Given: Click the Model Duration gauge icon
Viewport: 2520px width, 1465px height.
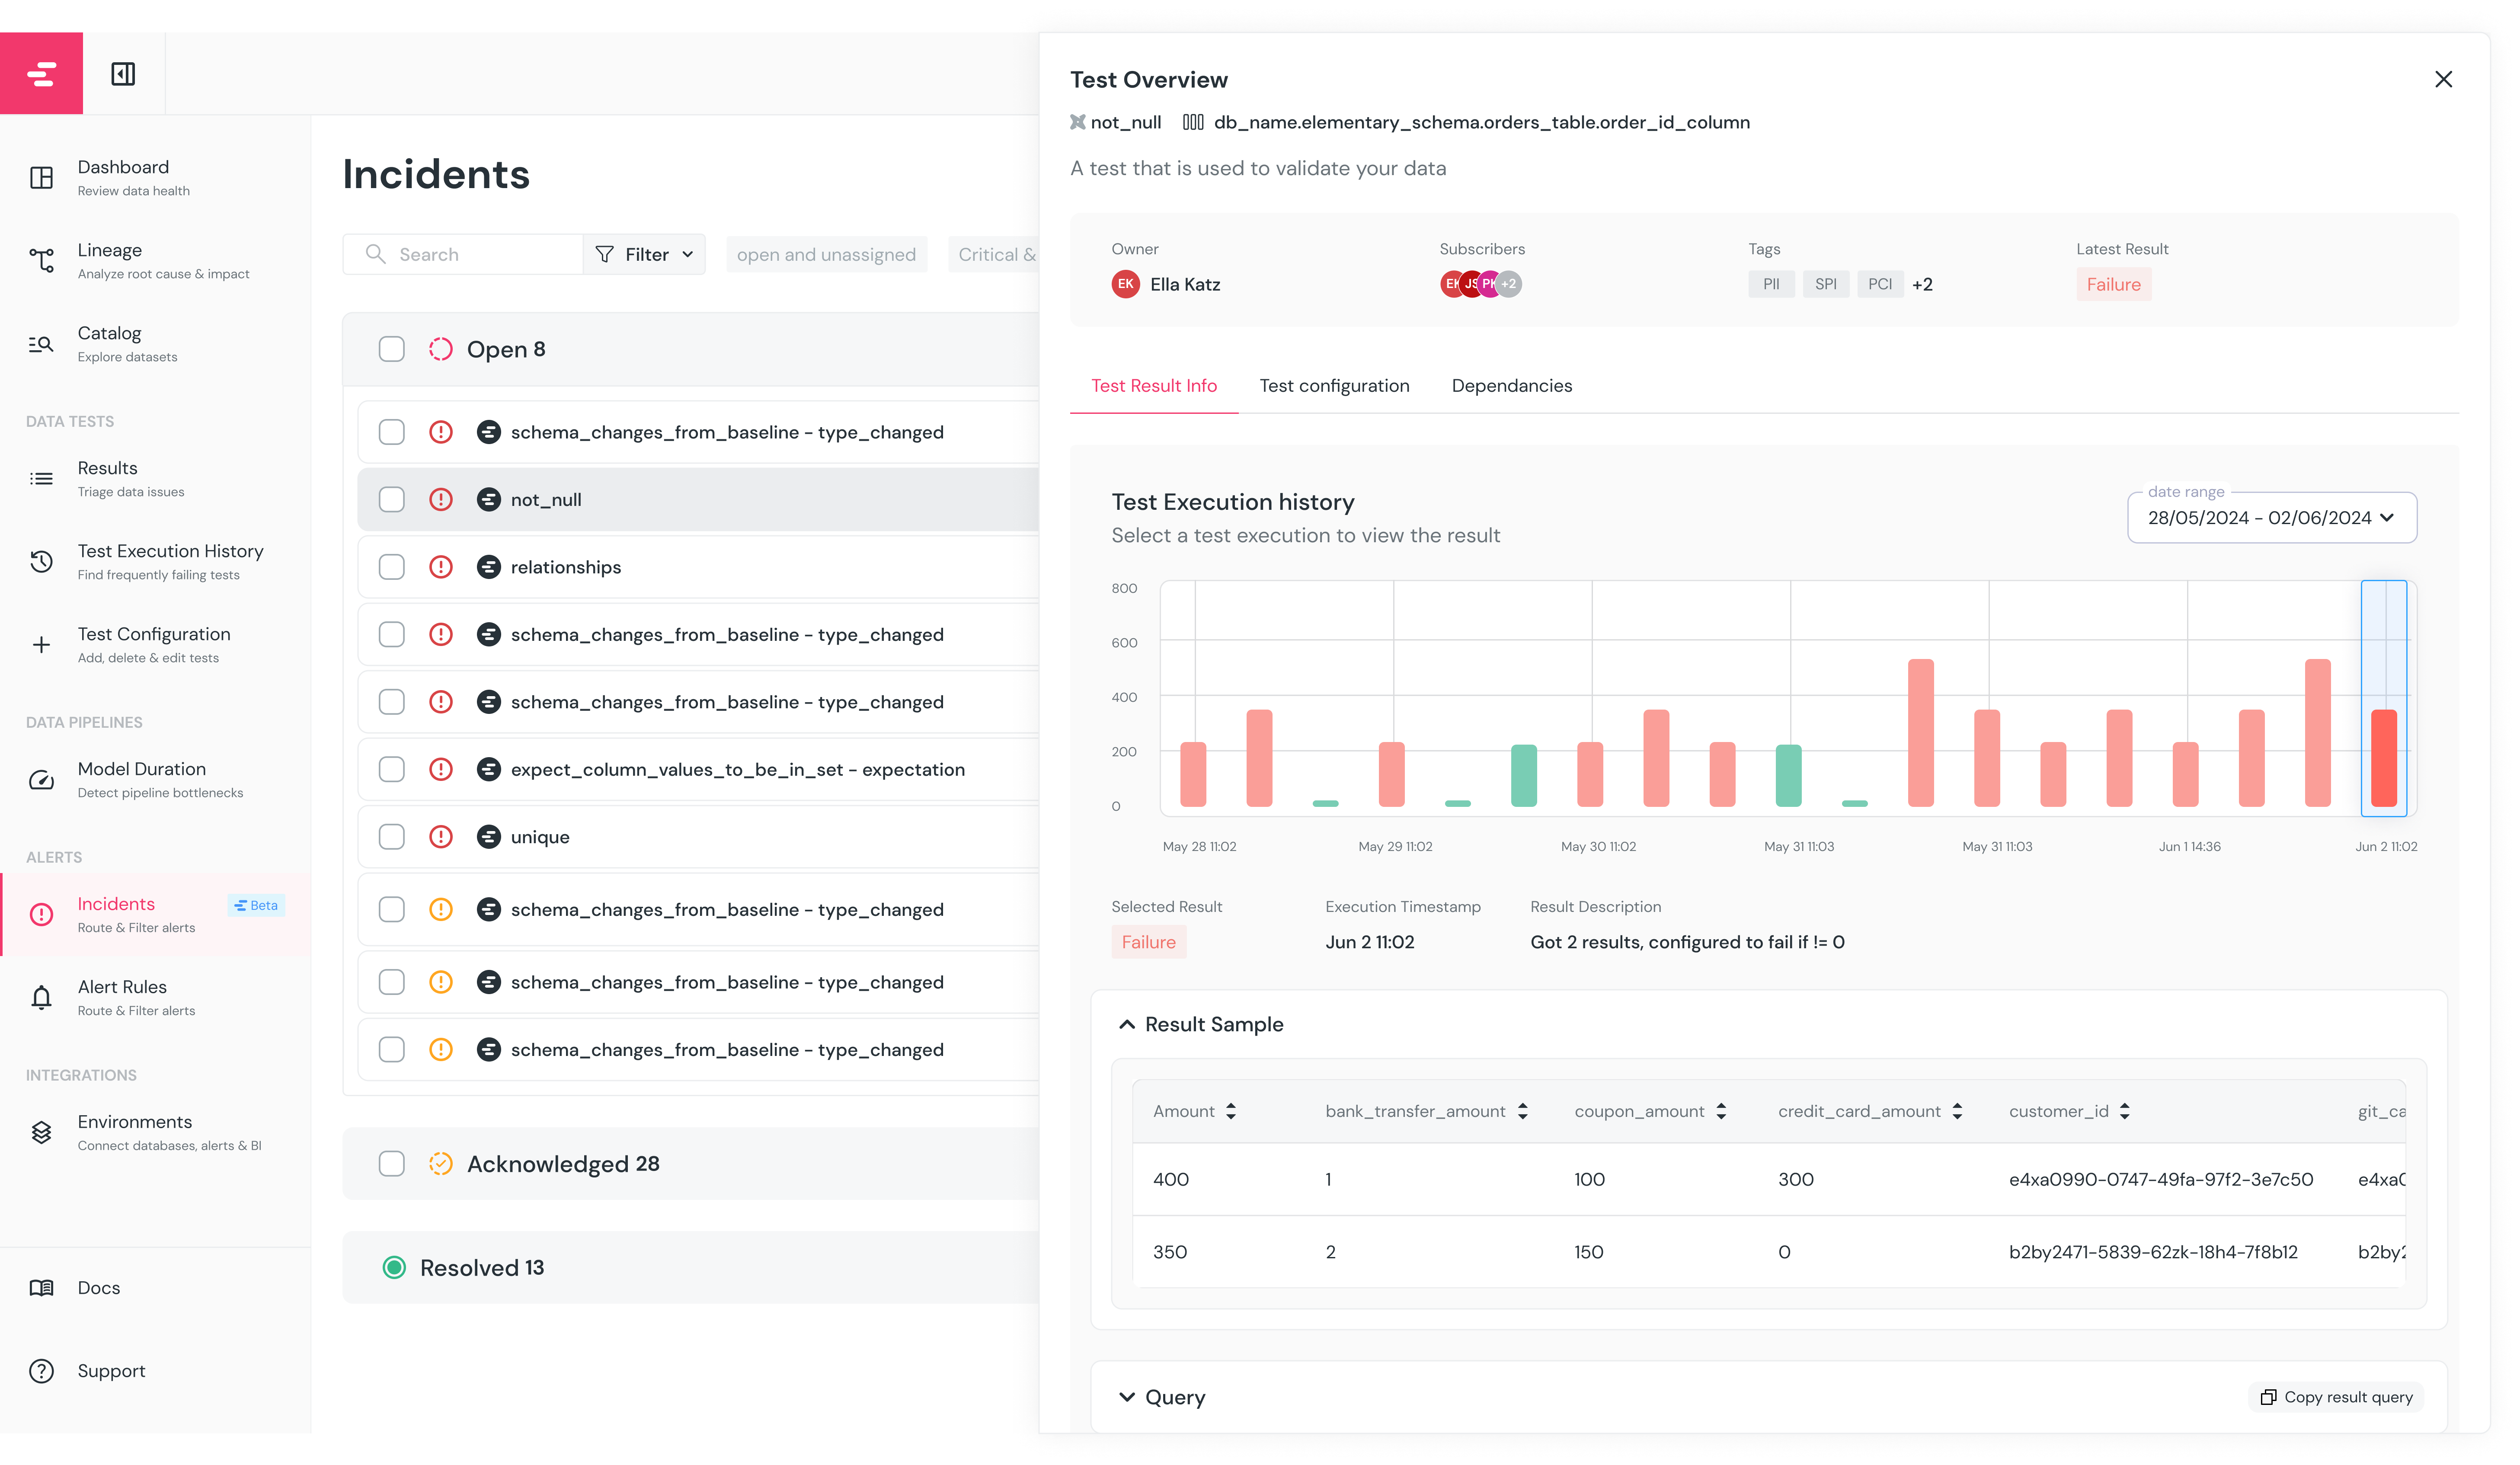Looking at the screenshot, I should pyautogui.click(x=41, y=780).
